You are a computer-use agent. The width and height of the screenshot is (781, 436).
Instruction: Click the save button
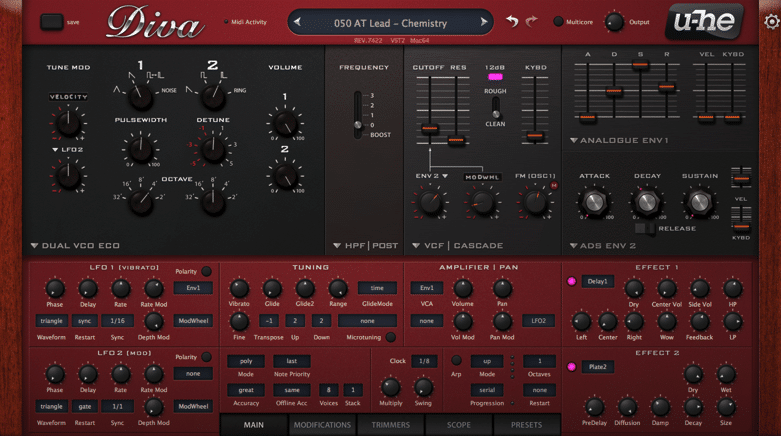pyautogui.click(x=51, y=21)
